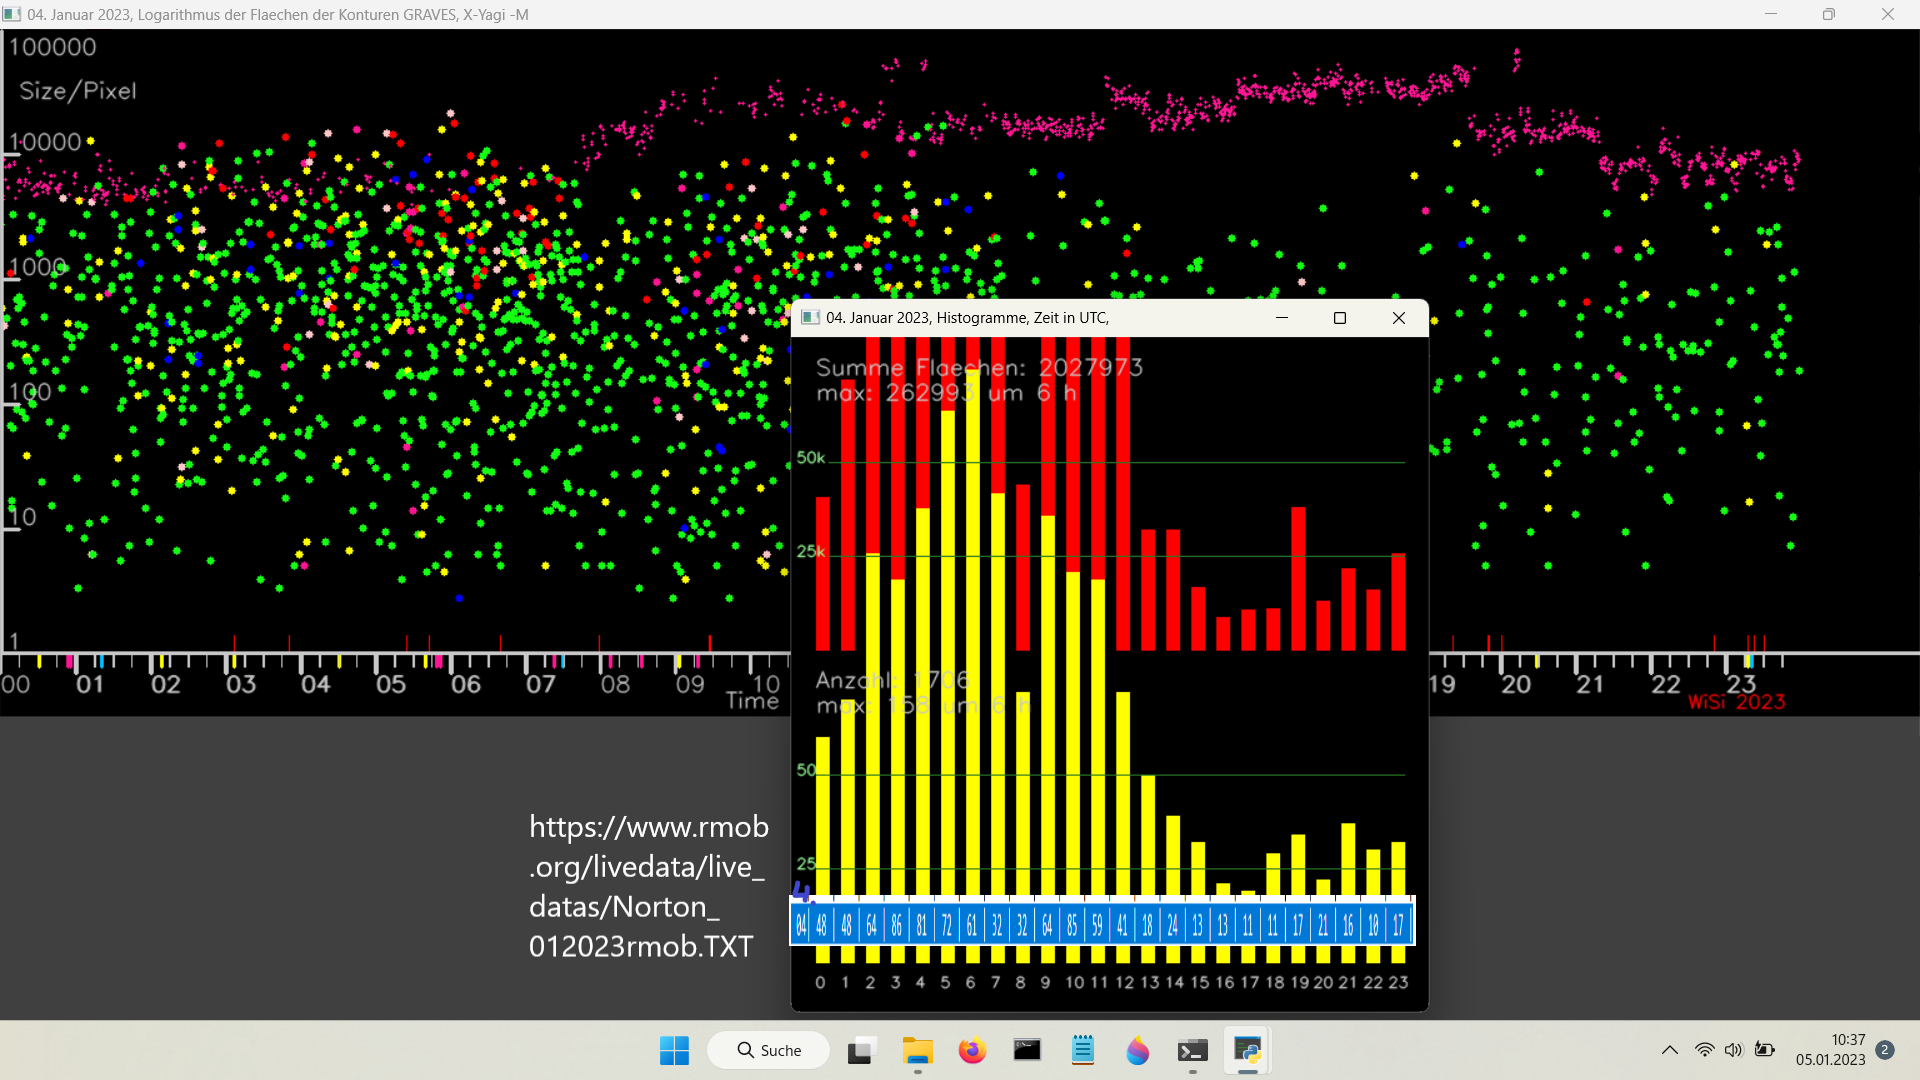Open the Command Prompt taskbar icon
Image resolution: width=1920 pixels, height=1080 pixels.
[1027, 1050]
